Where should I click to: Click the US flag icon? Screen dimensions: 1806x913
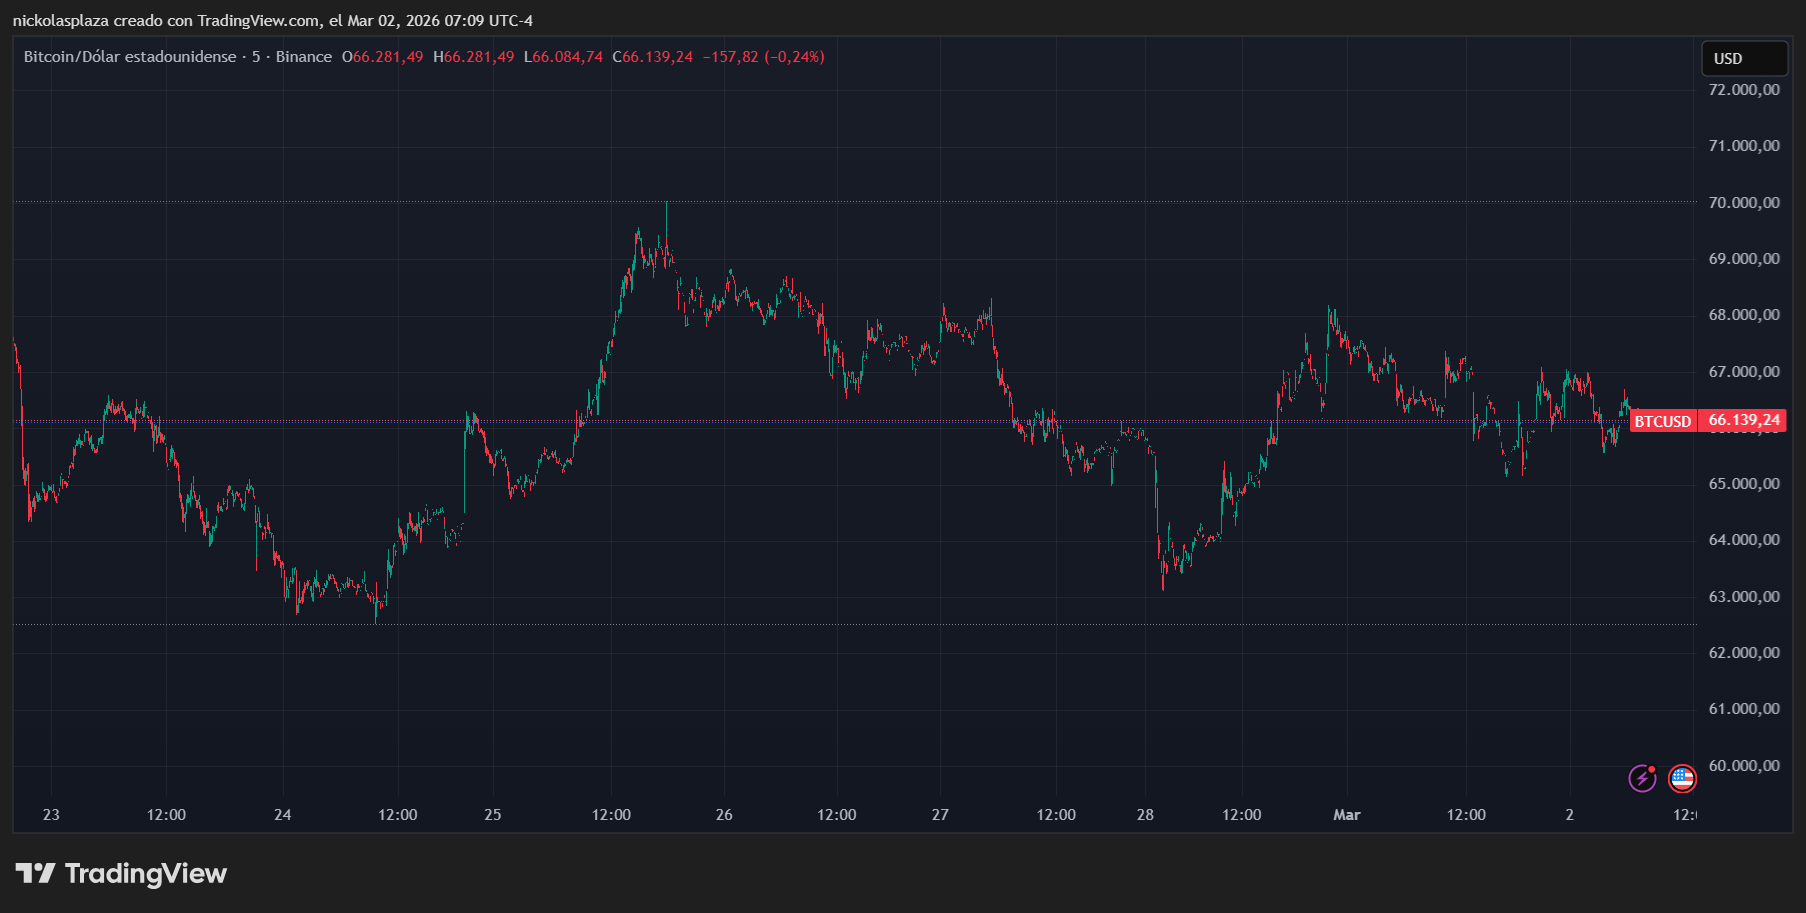1683,778
